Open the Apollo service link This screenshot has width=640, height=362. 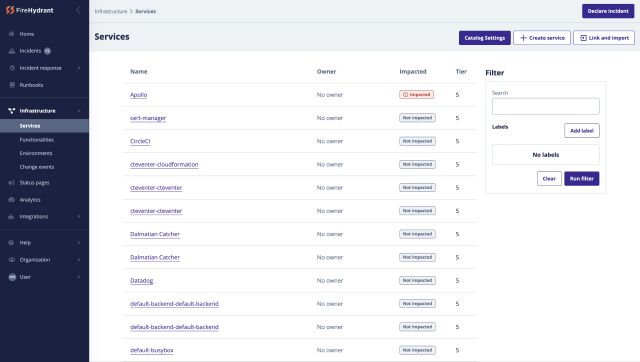coord(138,95)
